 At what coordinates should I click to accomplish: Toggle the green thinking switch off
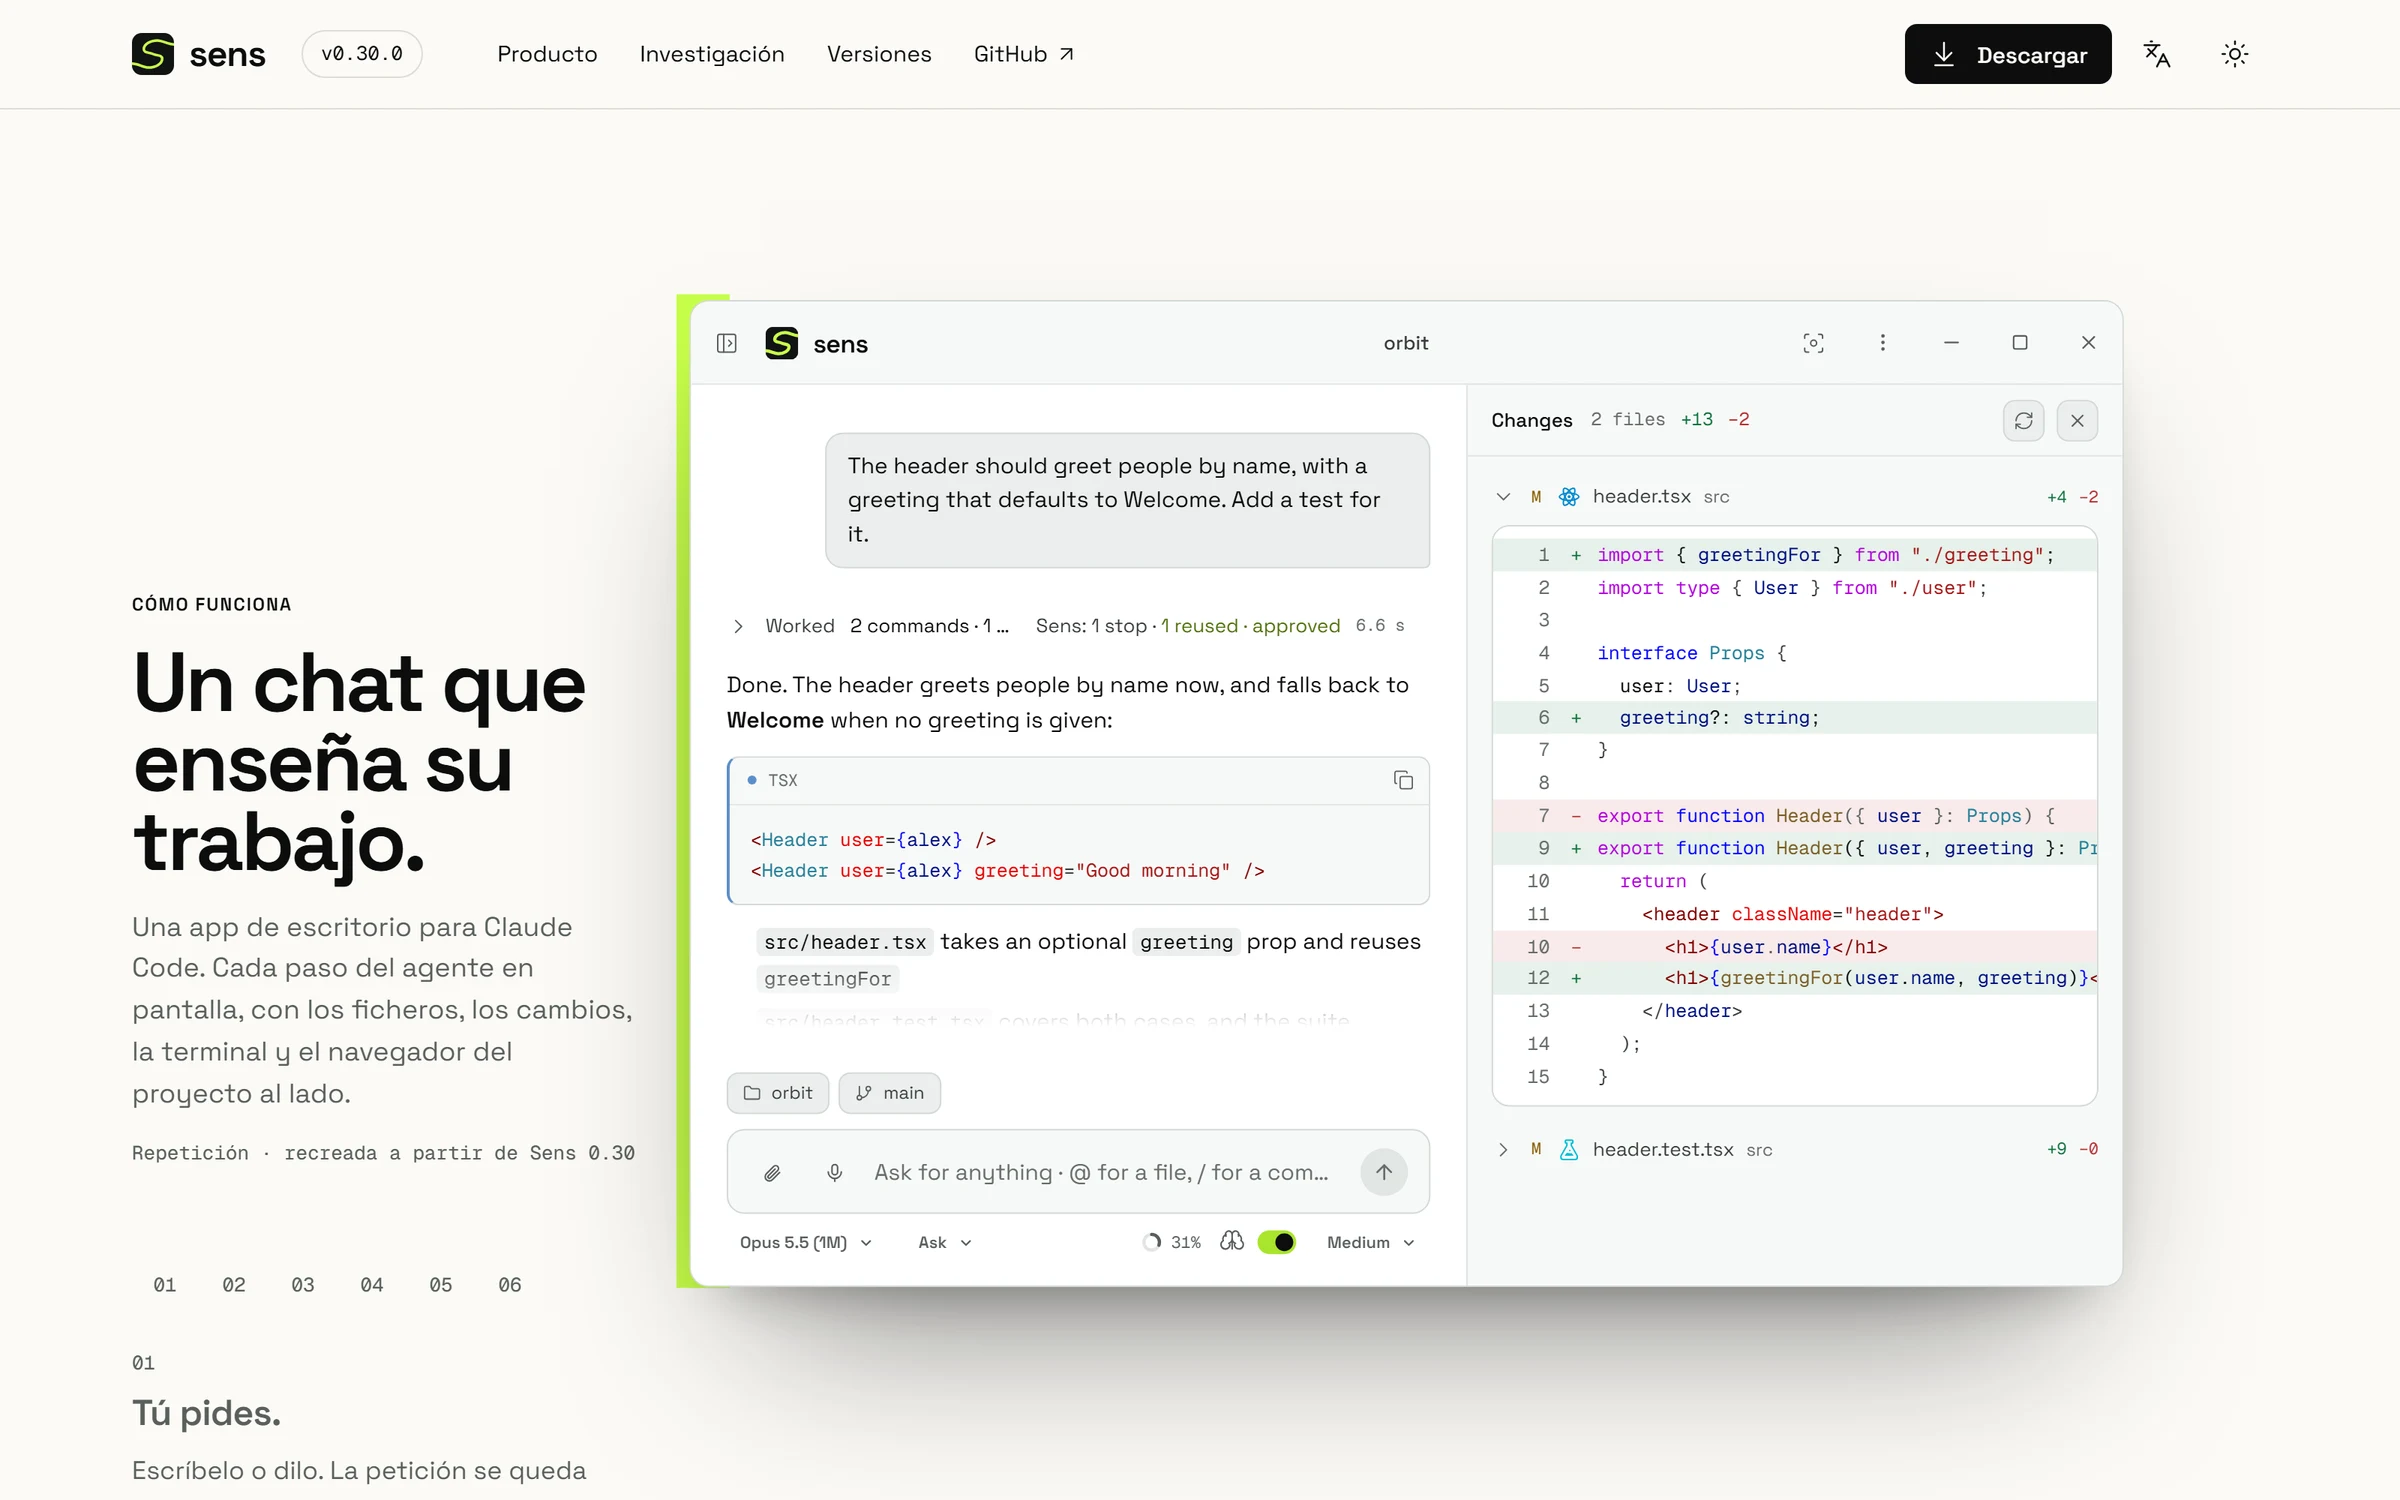[1277, 1242]
